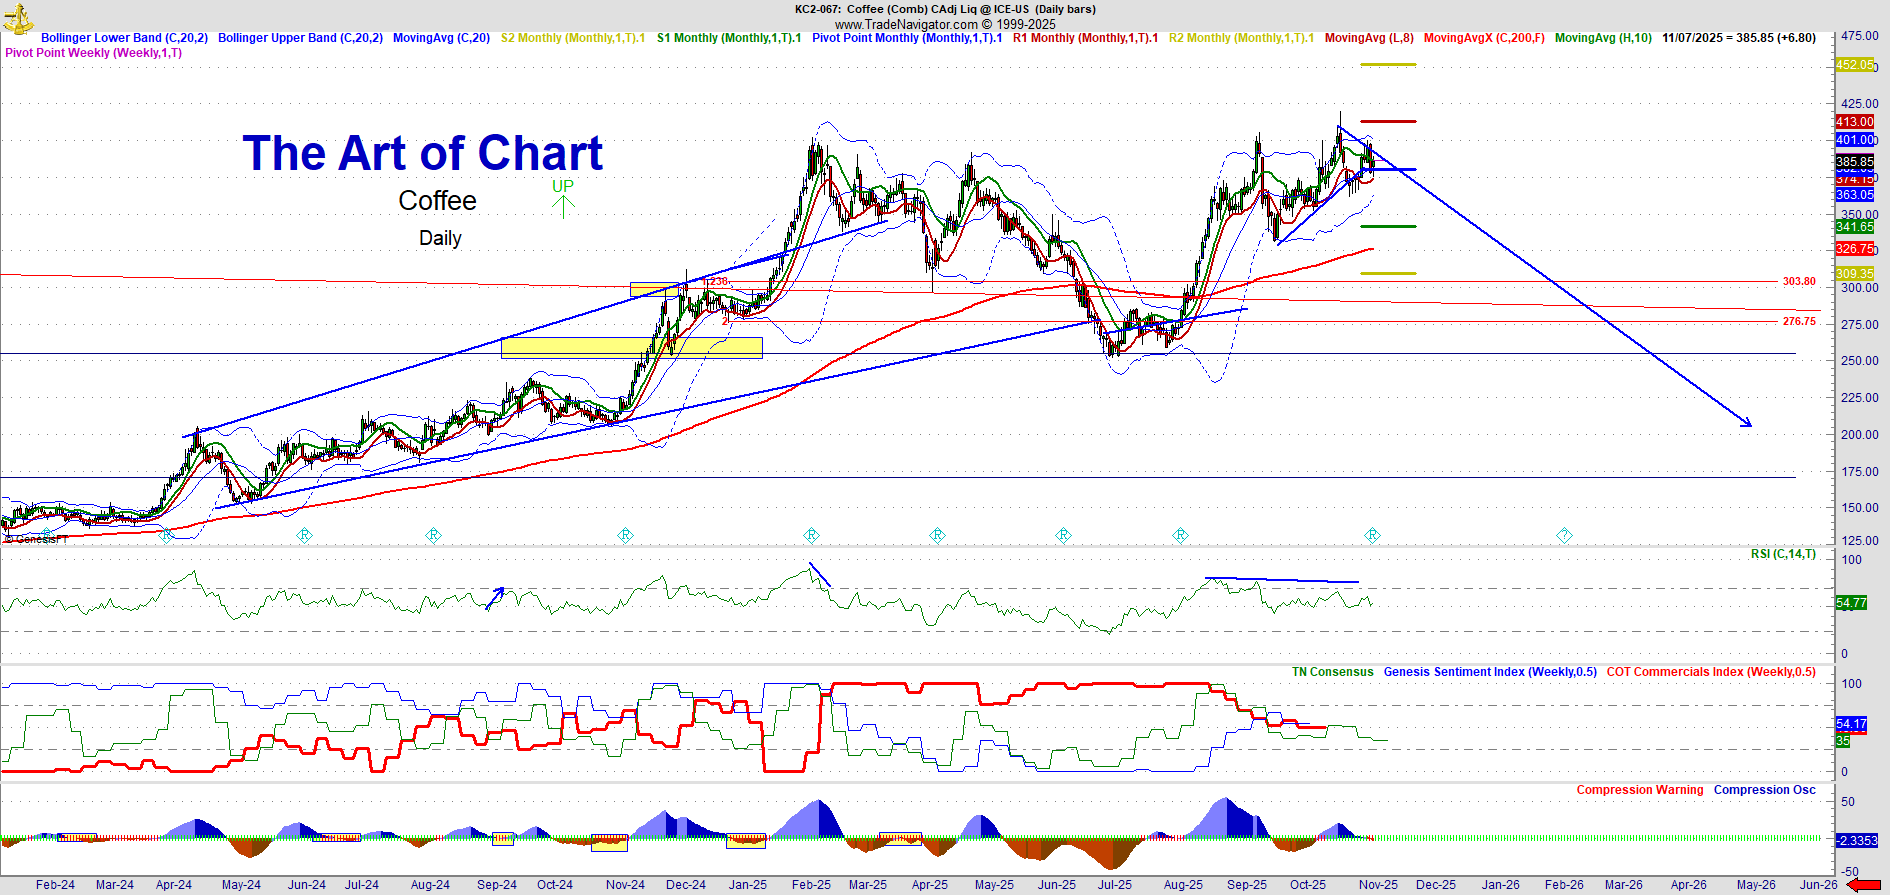Click the rollover R diamond above Dec-24
This screenshot has width=1890, height=895.
[625, 536]
